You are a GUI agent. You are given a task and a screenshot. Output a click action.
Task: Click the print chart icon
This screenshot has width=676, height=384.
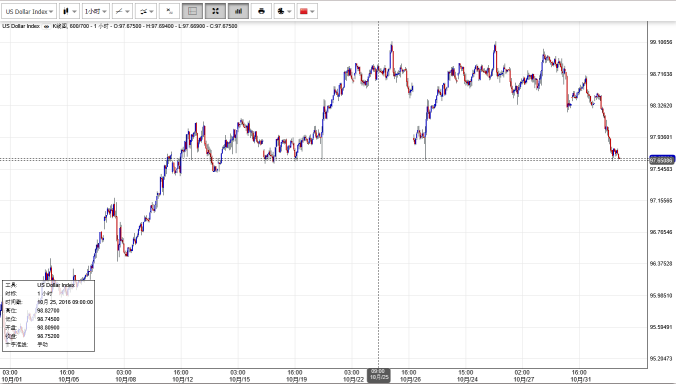[261, 11]
